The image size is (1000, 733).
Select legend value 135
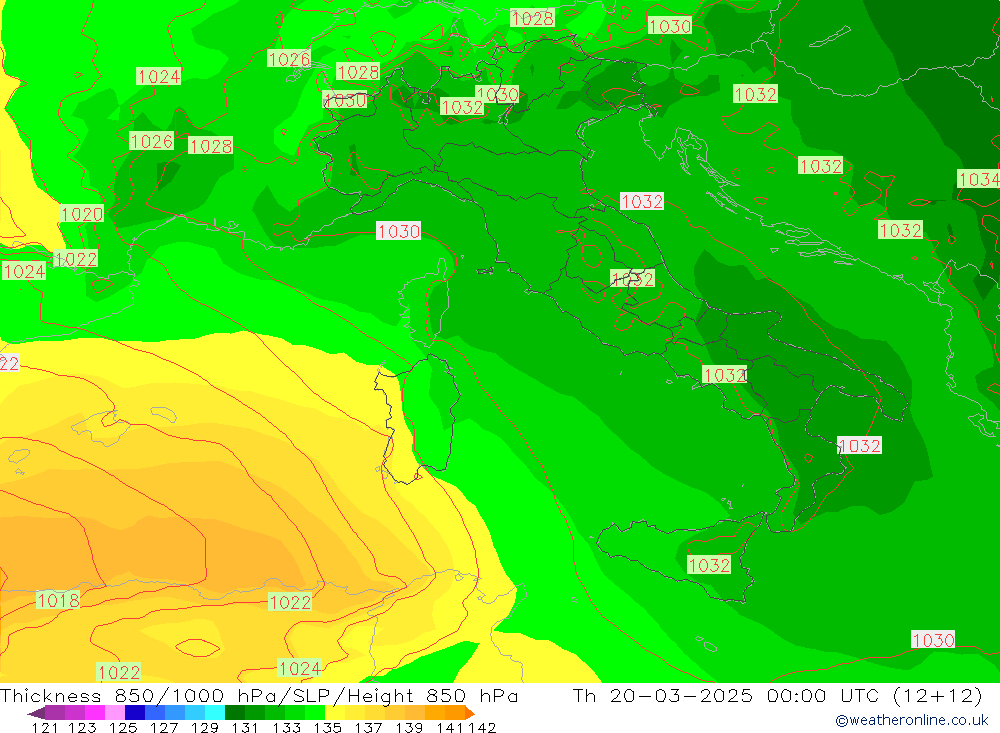pyautogui.click(x=327, y=728)
